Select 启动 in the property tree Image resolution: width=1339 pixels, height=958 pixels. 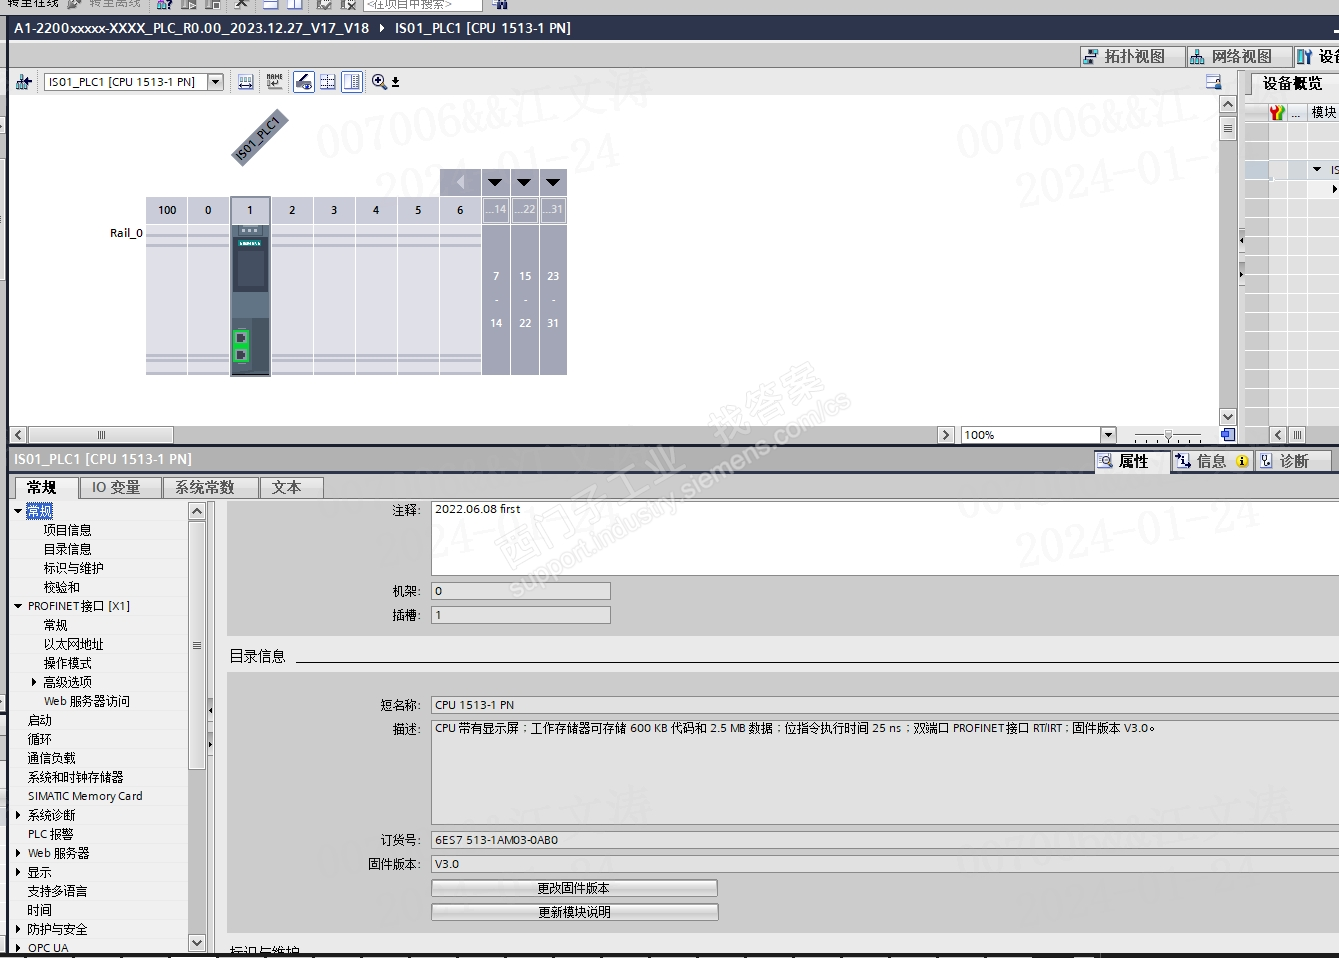[39, 720]
